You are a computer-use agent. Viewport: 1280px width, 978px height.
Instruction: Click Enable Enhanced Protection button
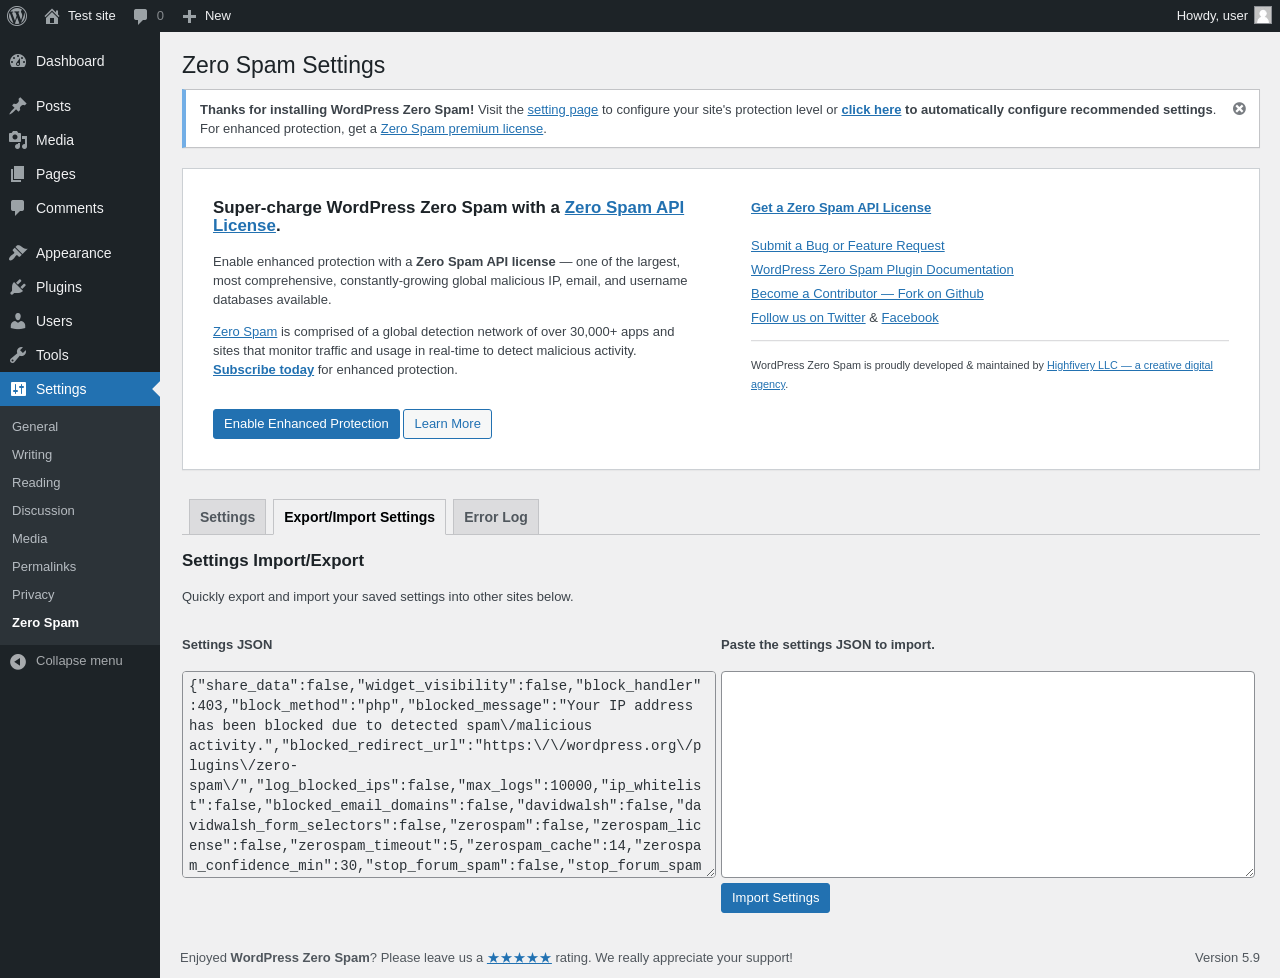point(306,424)
